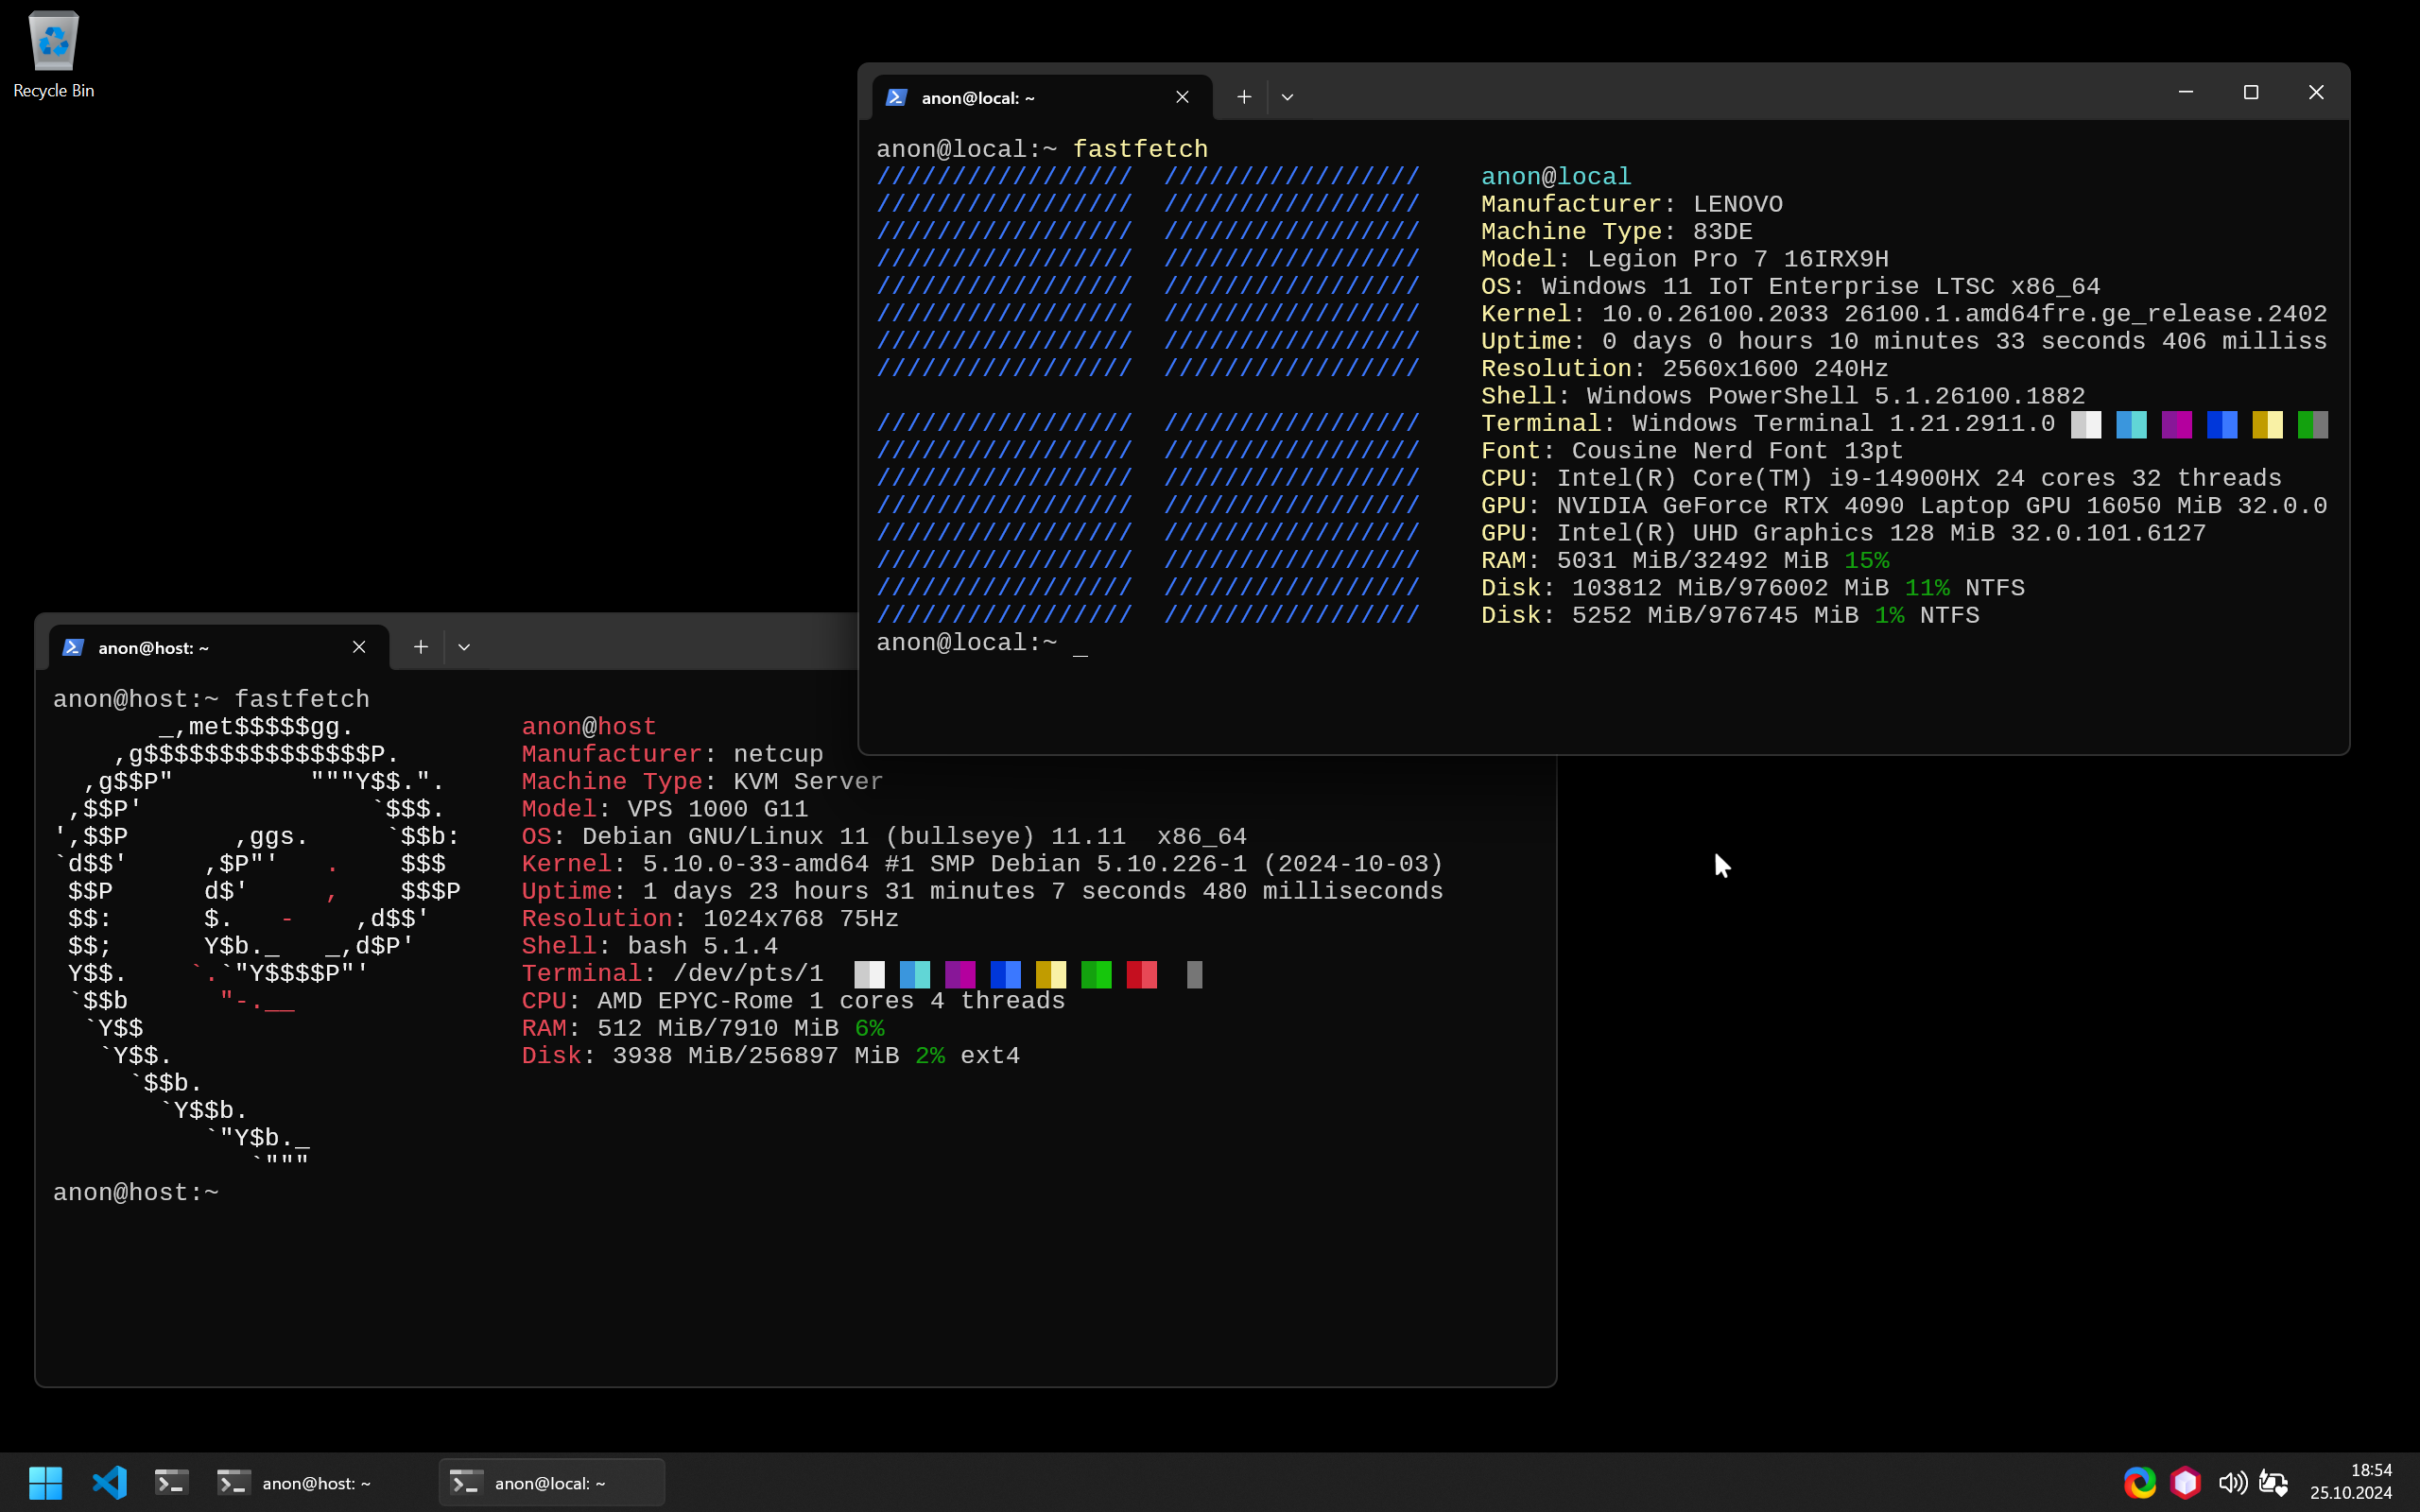The width and height of the screenshot is (2420, 1512).
Task: Click the 'Manufacturer: netcup' line
Action: [x=672, y=754]
